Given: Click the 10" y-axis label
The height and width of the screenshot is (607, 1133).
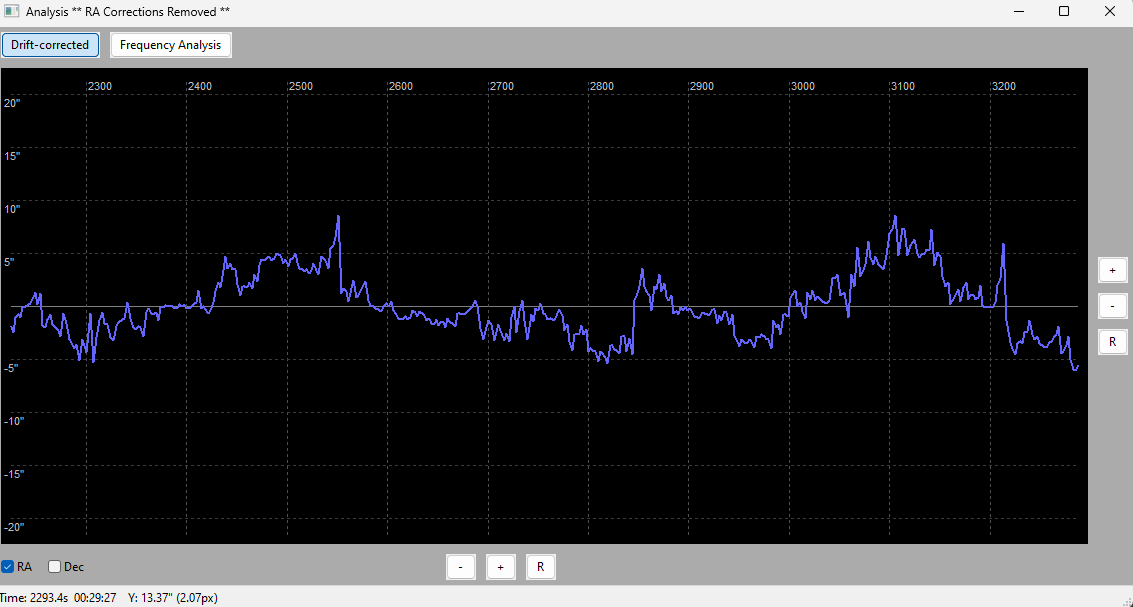Looking at the screenshot, I should pos(12,209).
